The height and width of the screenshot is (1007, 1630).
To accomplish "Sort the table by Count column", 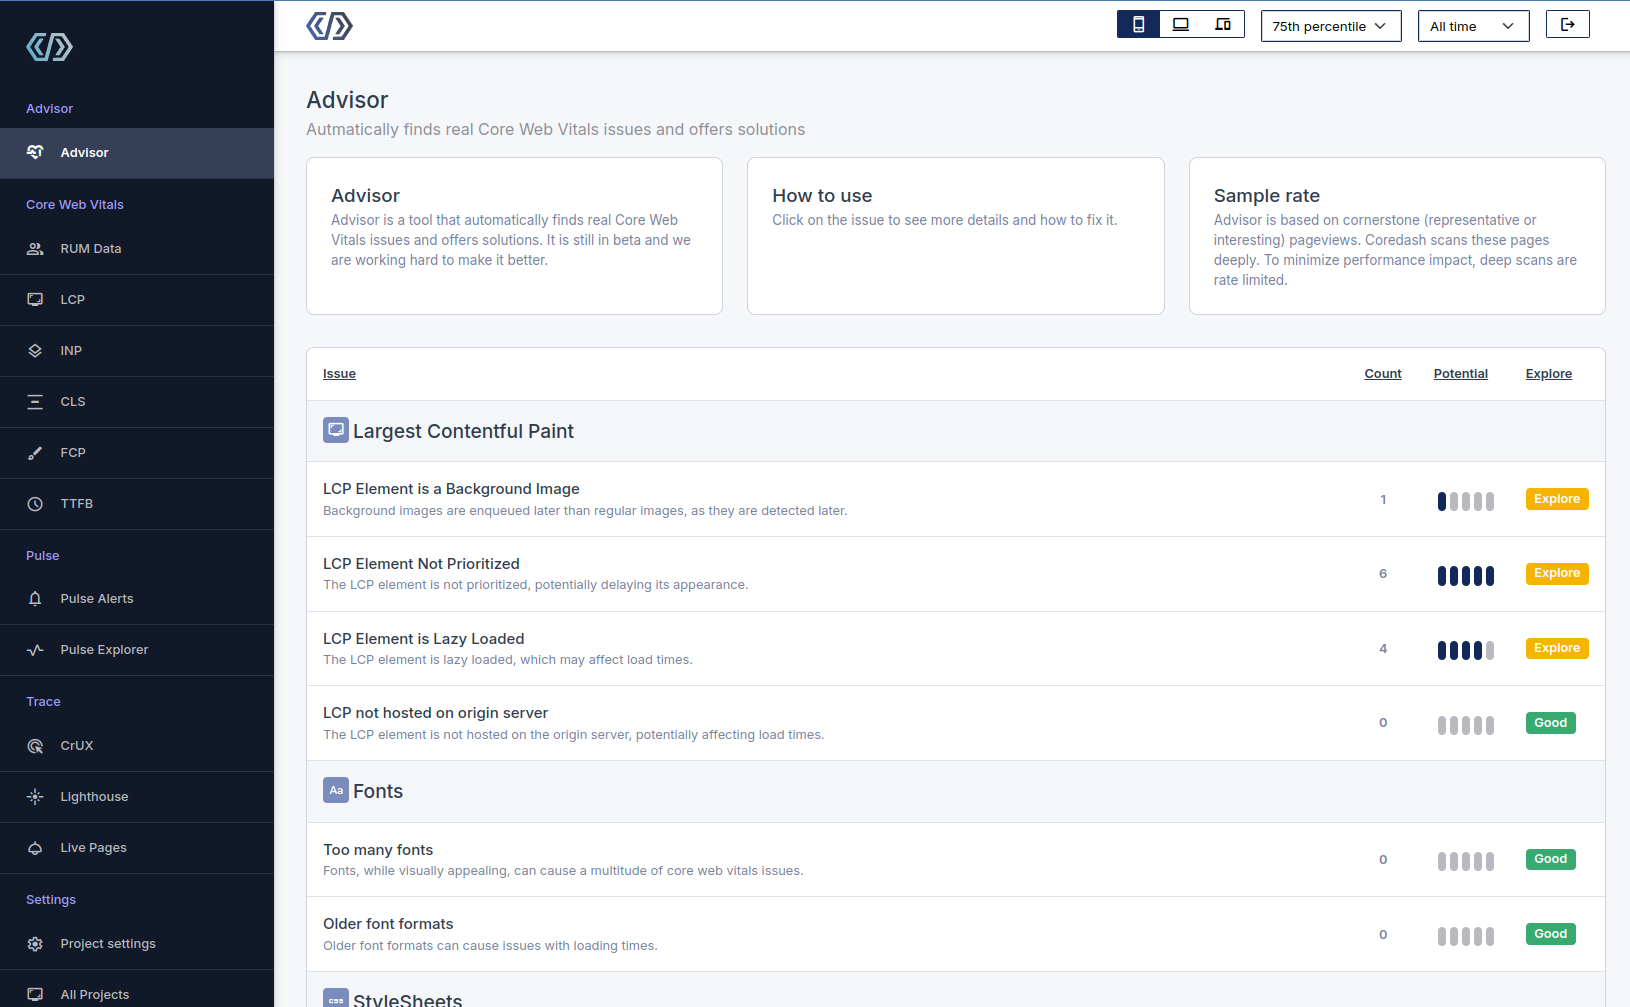I will pyautogui.click(x=1382, y=374).
